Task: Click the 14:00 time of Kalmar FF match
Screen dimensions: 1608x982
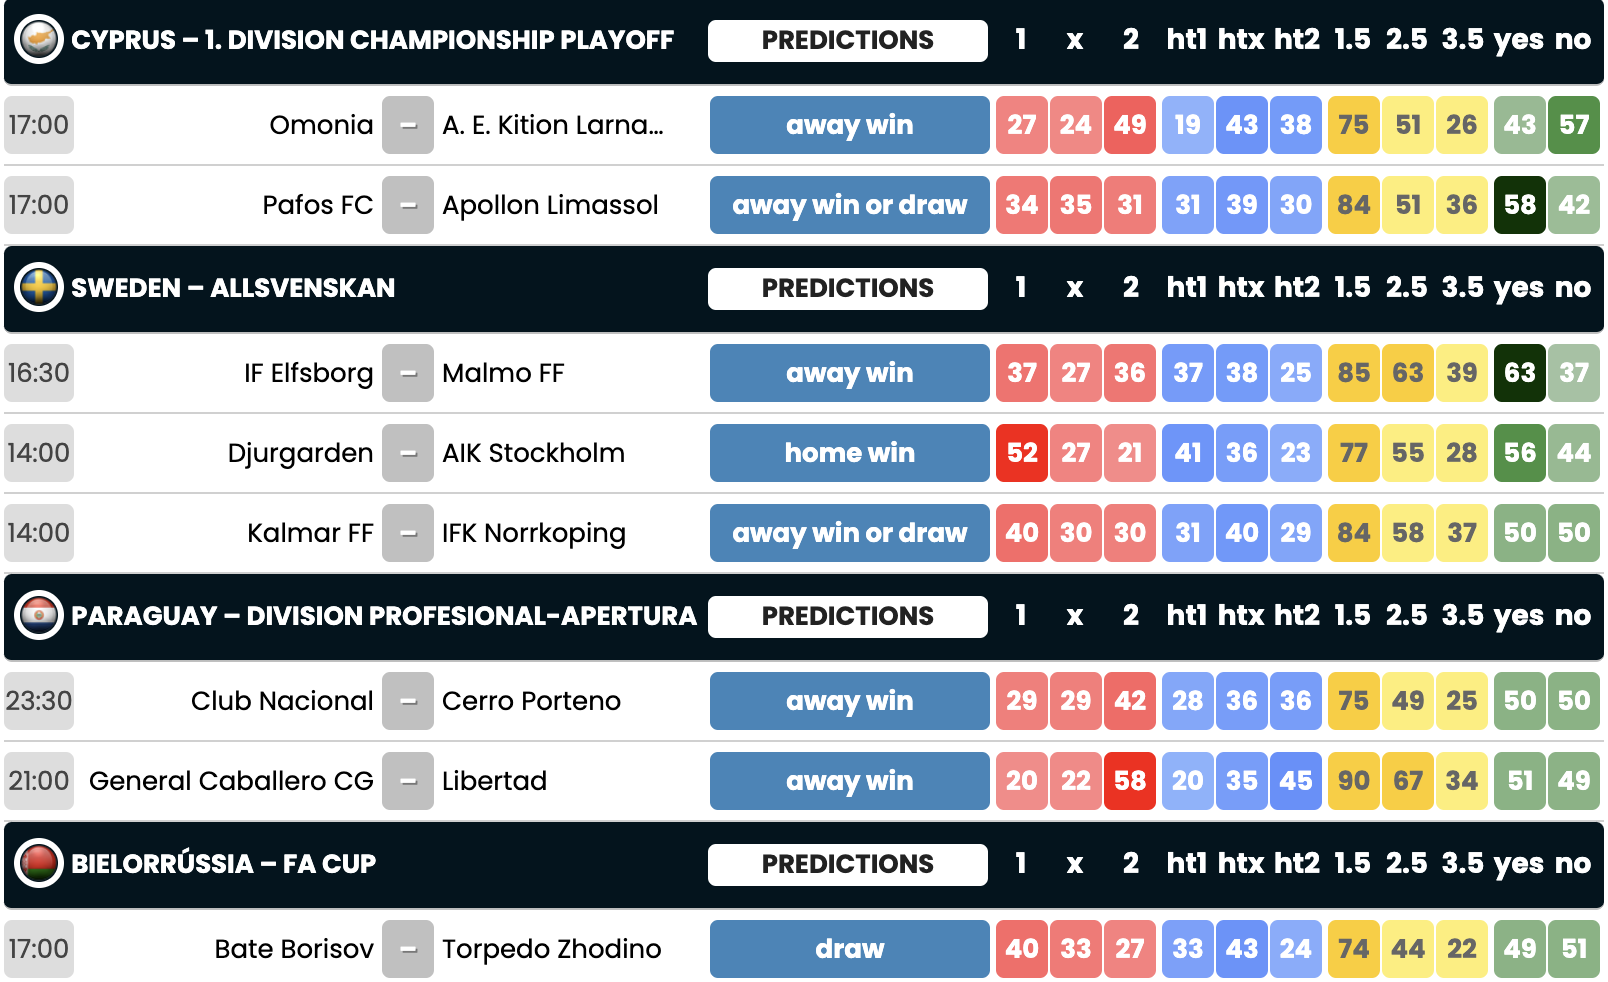Action: click(x=39, y=533)
